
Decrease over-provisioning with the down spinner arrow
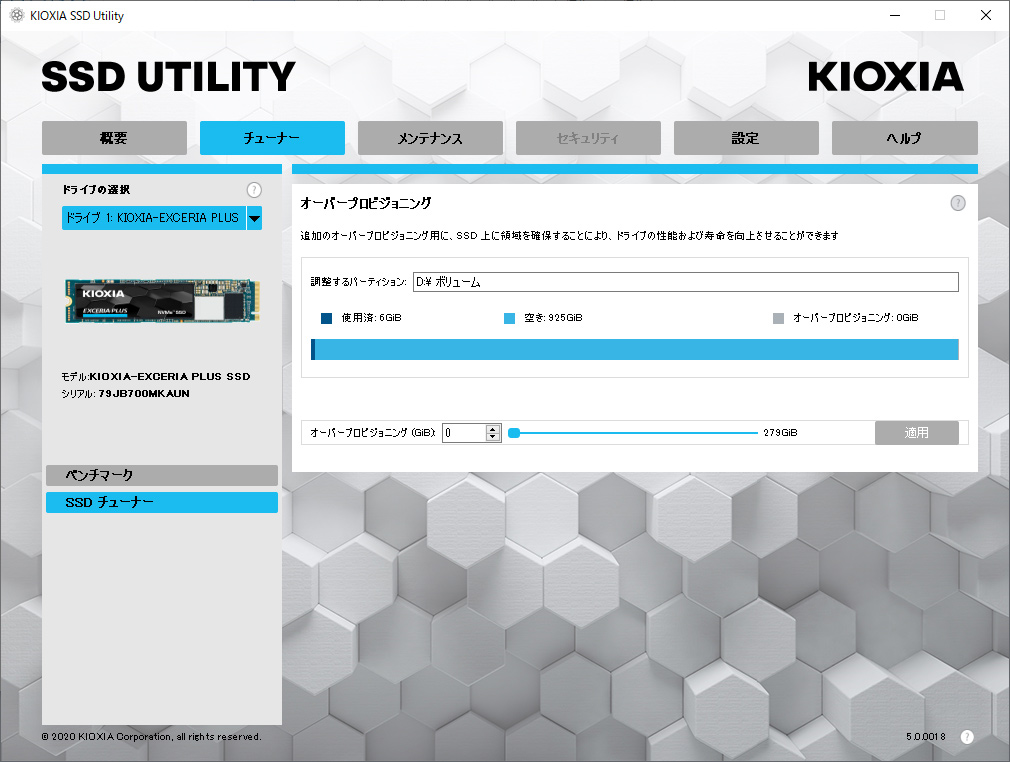[x=493, y=437]
